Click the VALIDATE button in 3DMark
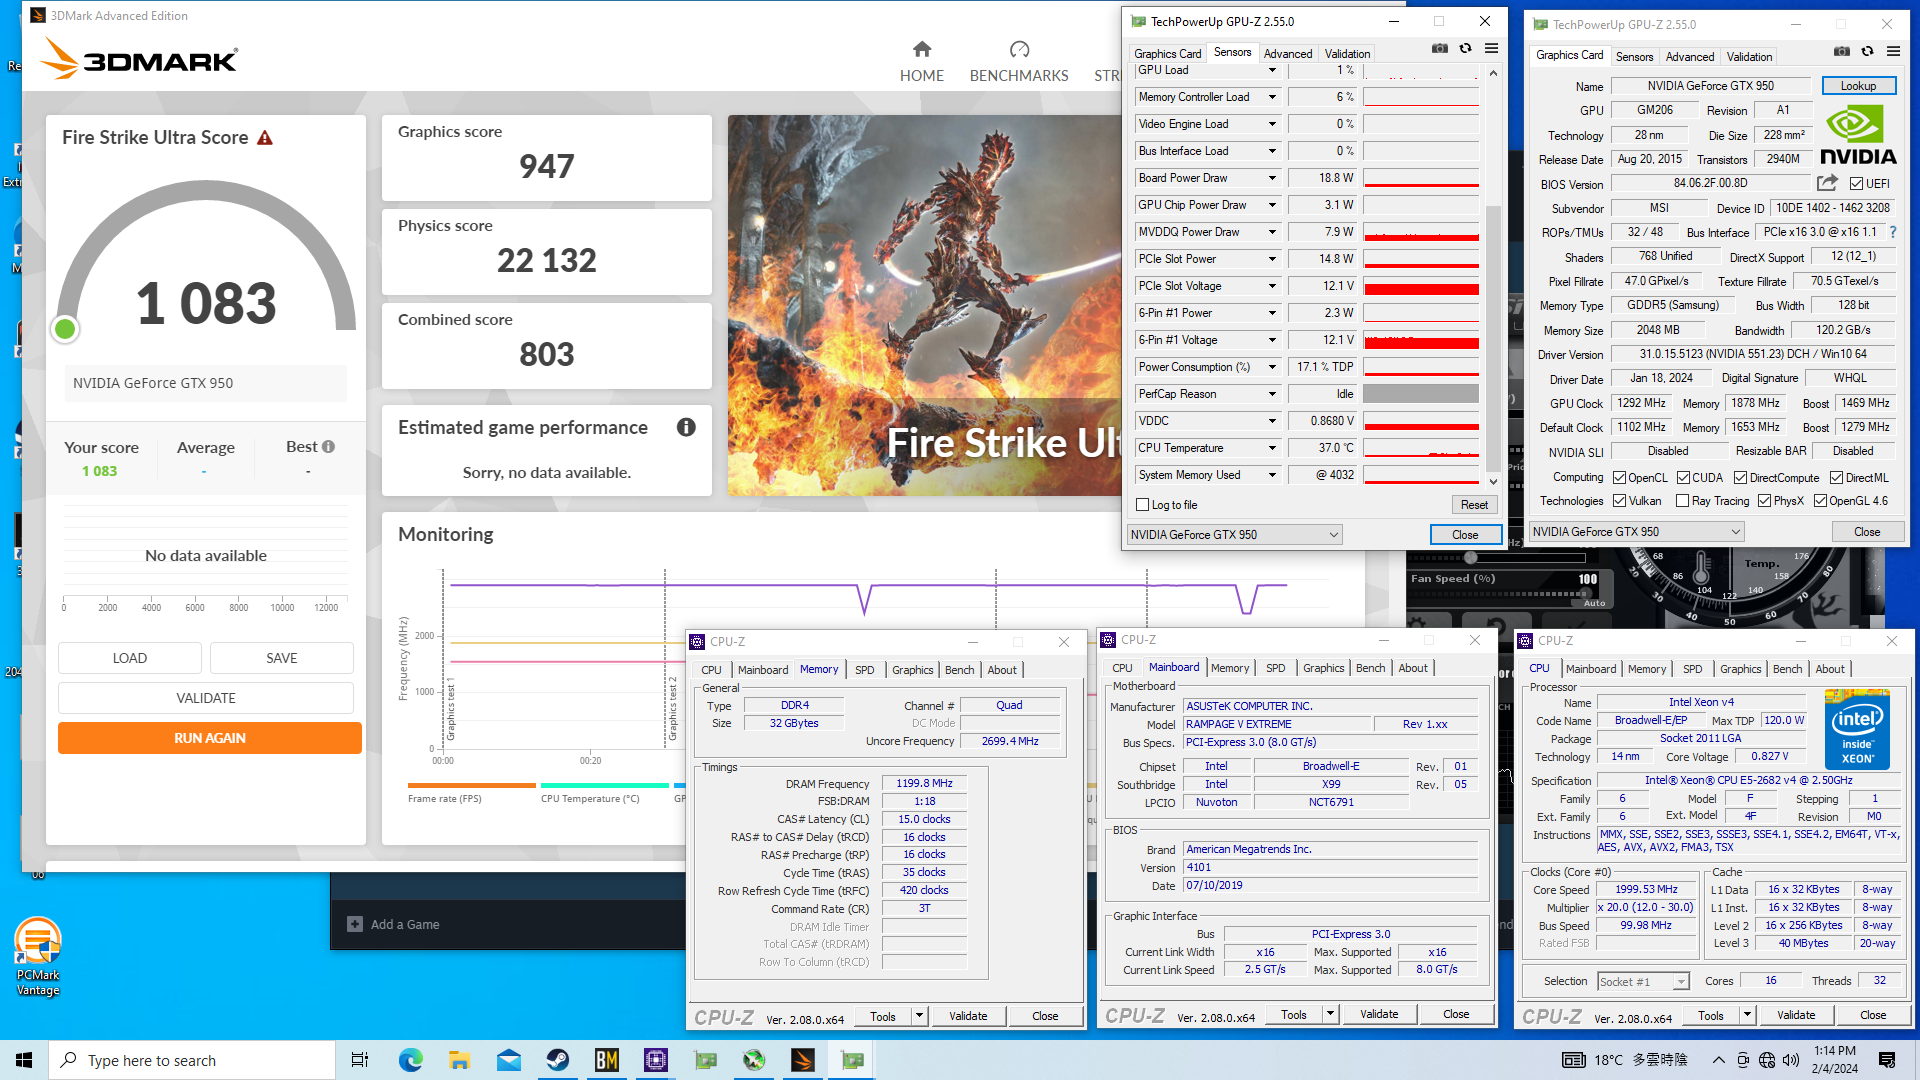Screen dimensions: 1920x1080 click(x=206, y=698)
